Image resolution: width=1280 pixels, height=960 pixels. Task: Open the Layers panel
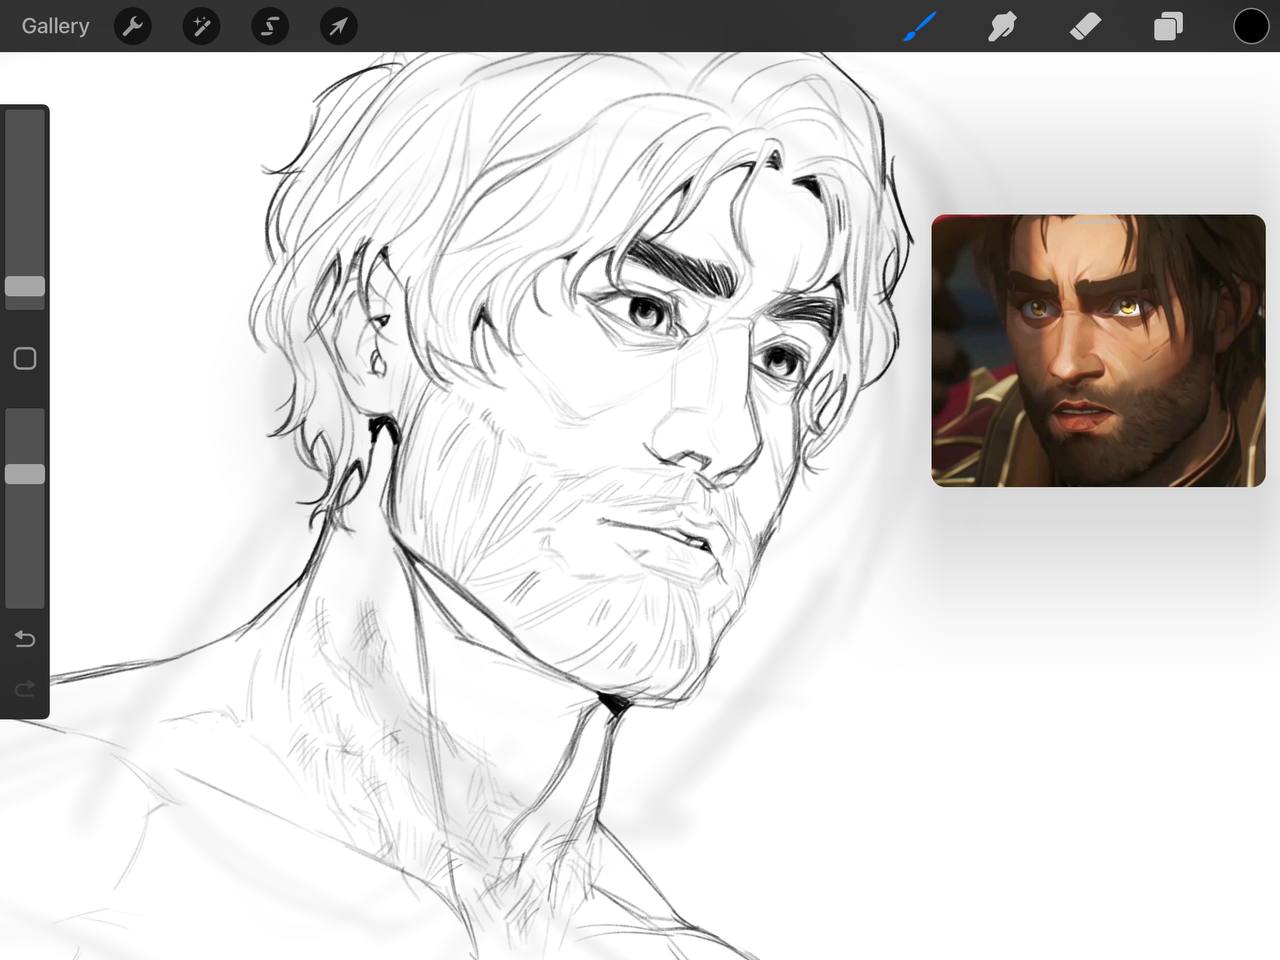pyautogui.click(x=1168, y=26)
